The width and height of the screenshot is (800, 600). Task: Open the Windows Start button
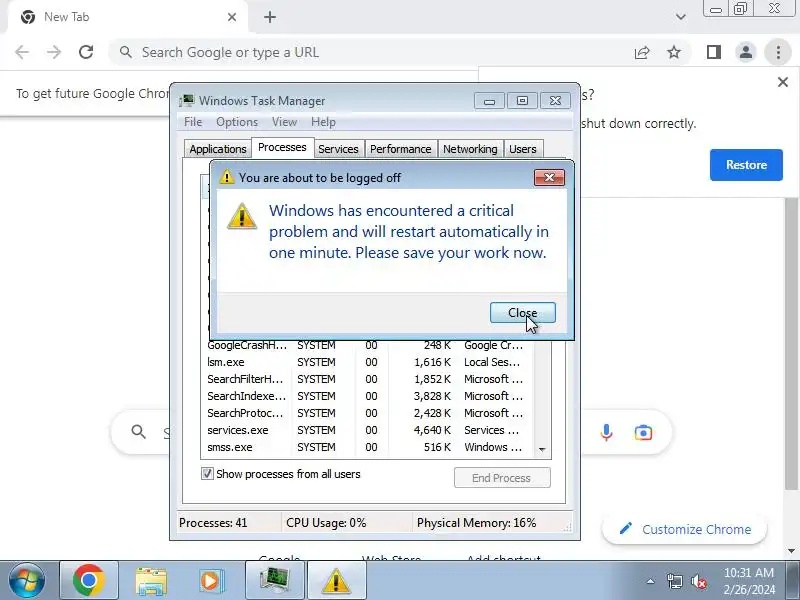pyautogui.click(x=27, y=581)
